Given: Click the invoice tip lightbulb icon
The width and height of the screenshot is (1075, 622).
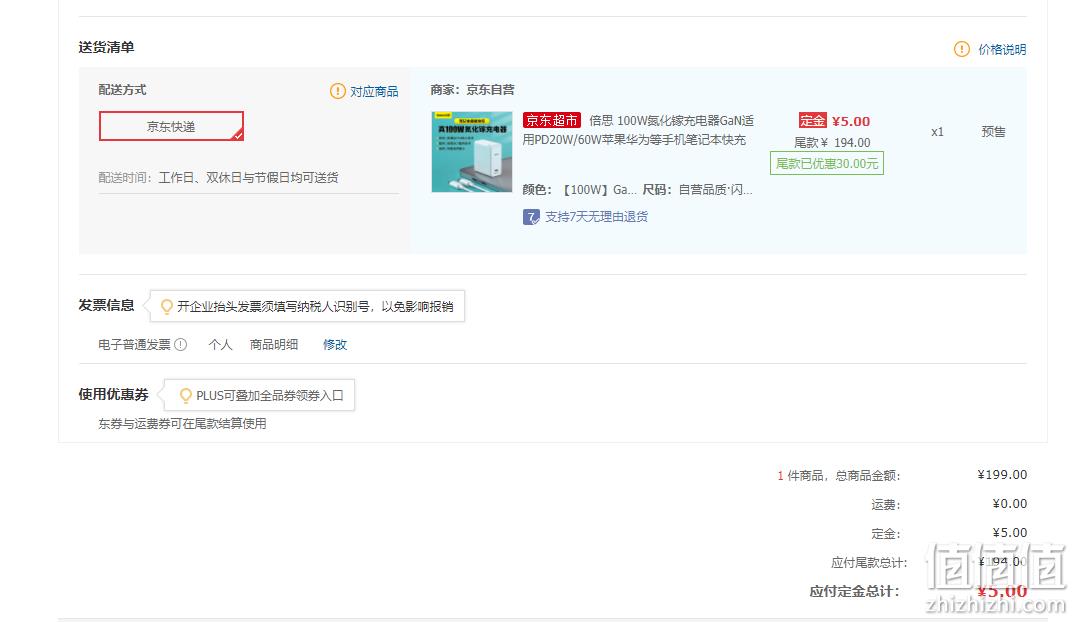Looking at the screenshot, I should [x=166, y=307].
